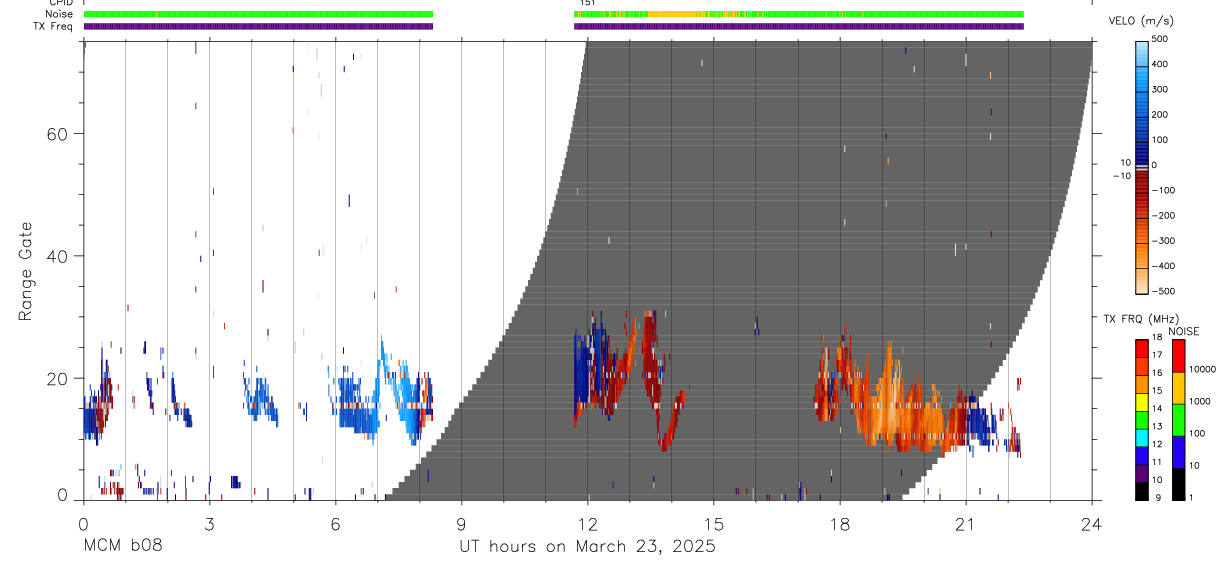Click the −300 label on velocity scale

1162,241
